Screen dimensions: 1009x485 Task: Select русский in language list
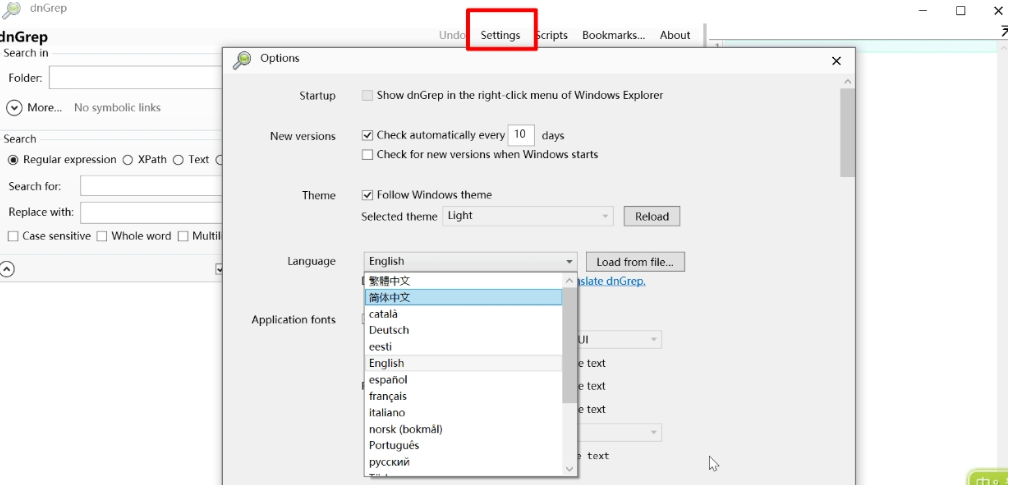click(463, 462)
